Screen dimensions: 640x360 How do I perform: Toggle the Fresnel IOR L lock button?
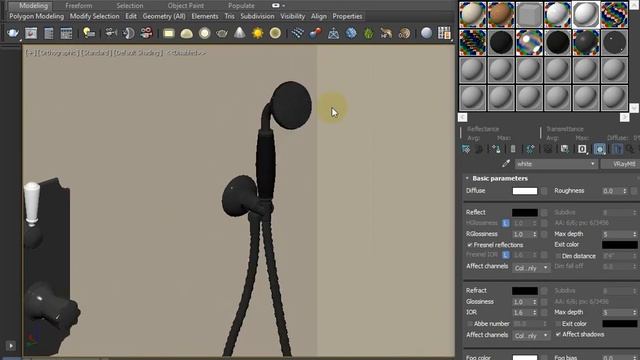click(x=506, y=255)
